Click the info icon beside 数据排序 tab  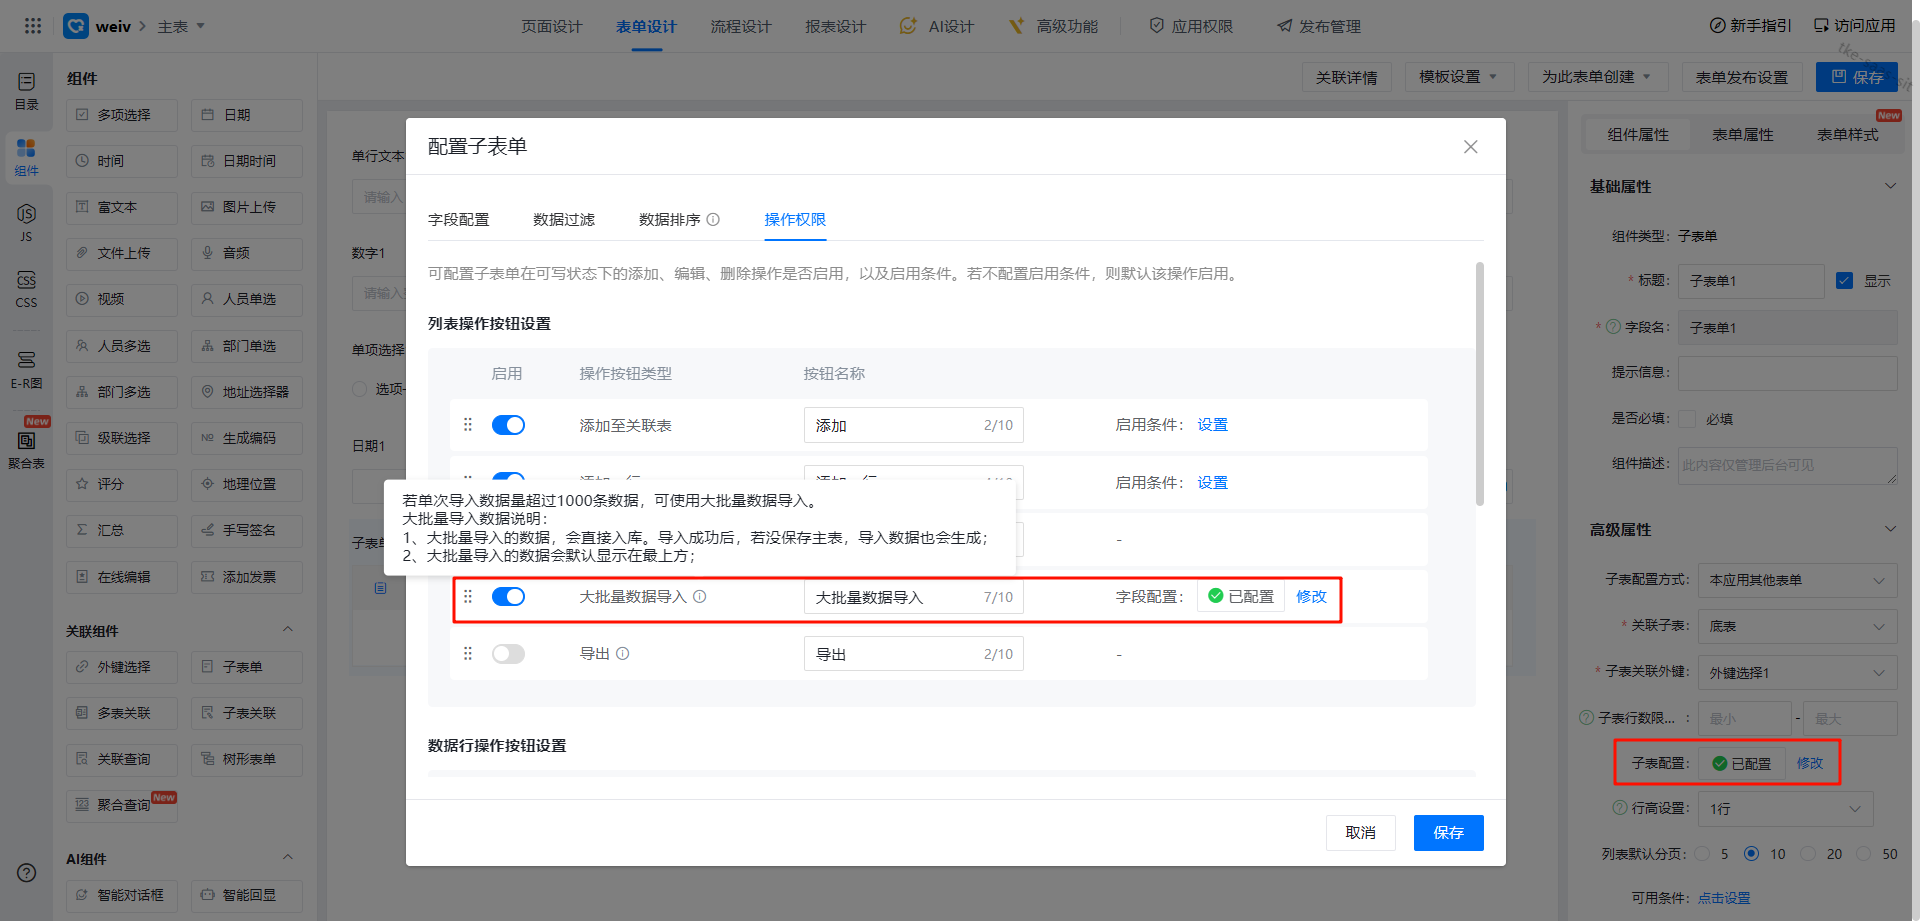713,220
